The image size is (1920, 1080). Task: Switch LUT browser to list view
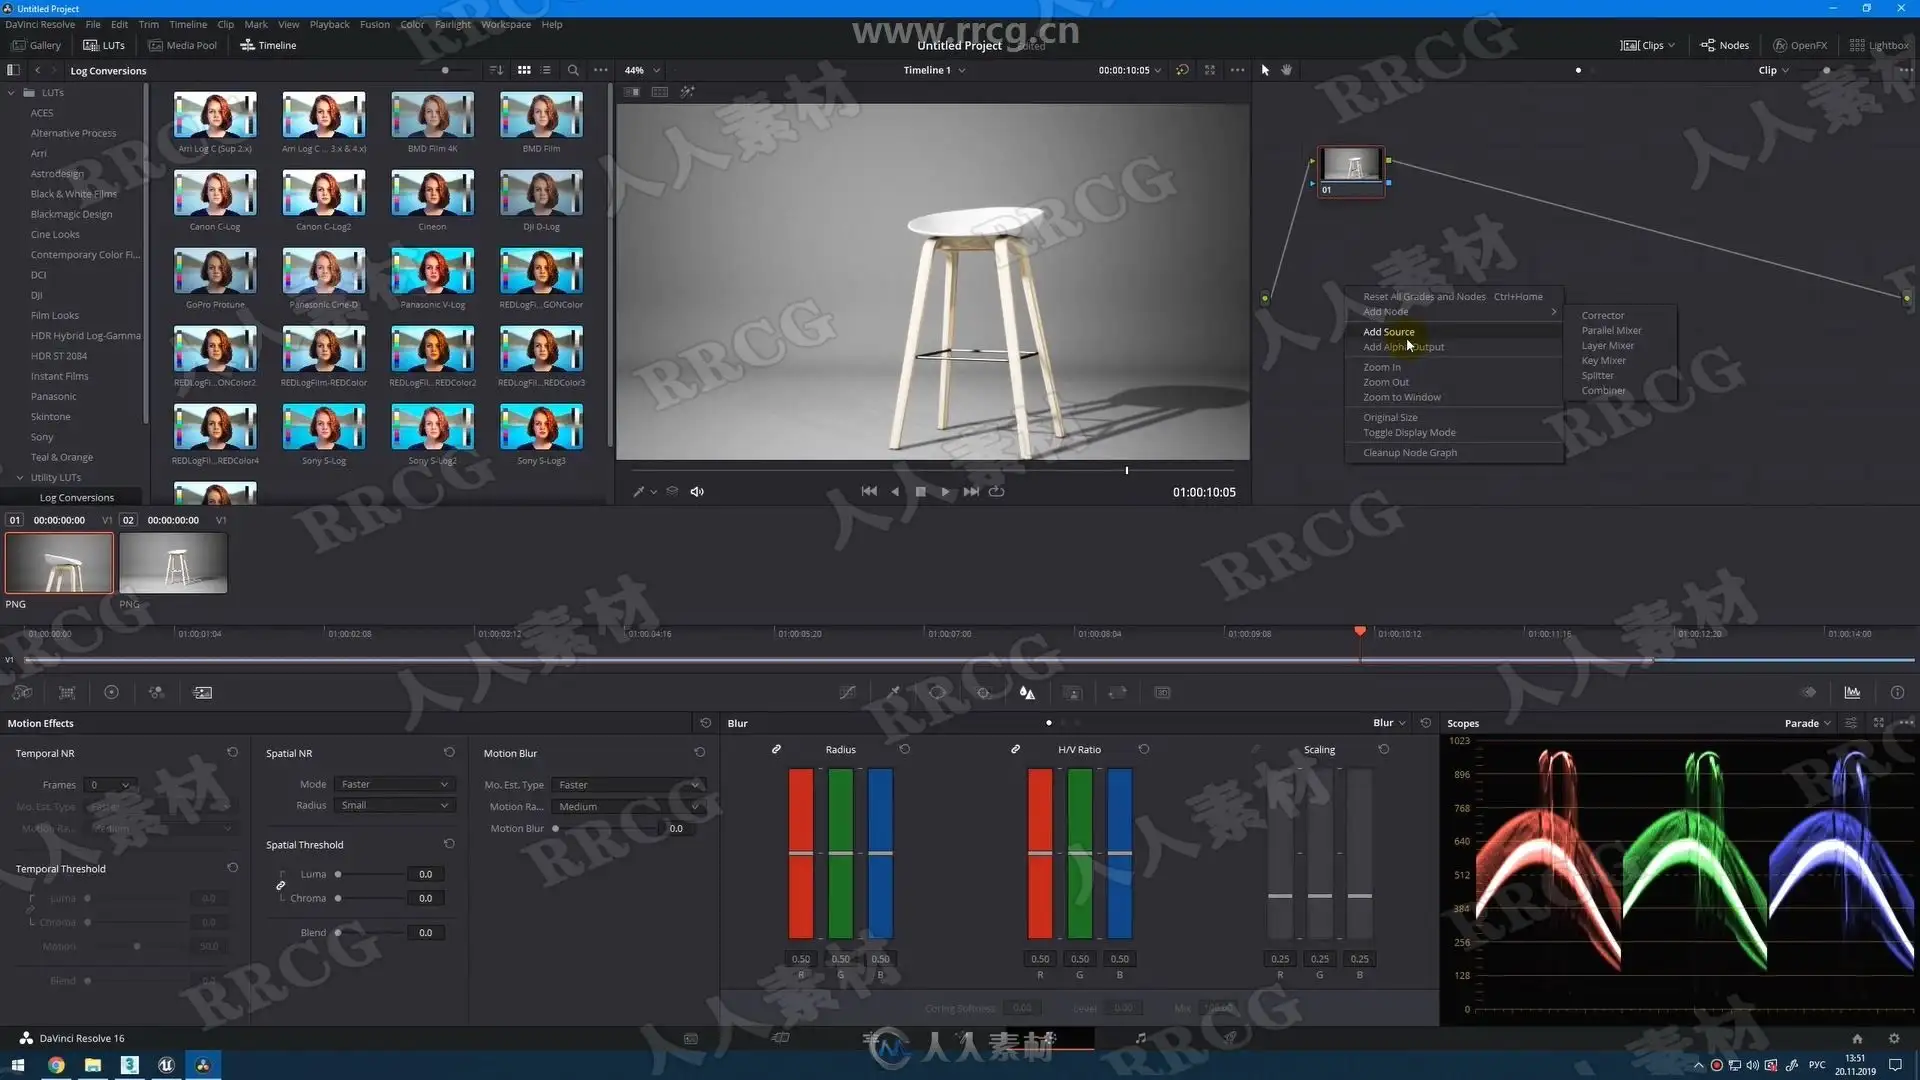click(546, 70)
